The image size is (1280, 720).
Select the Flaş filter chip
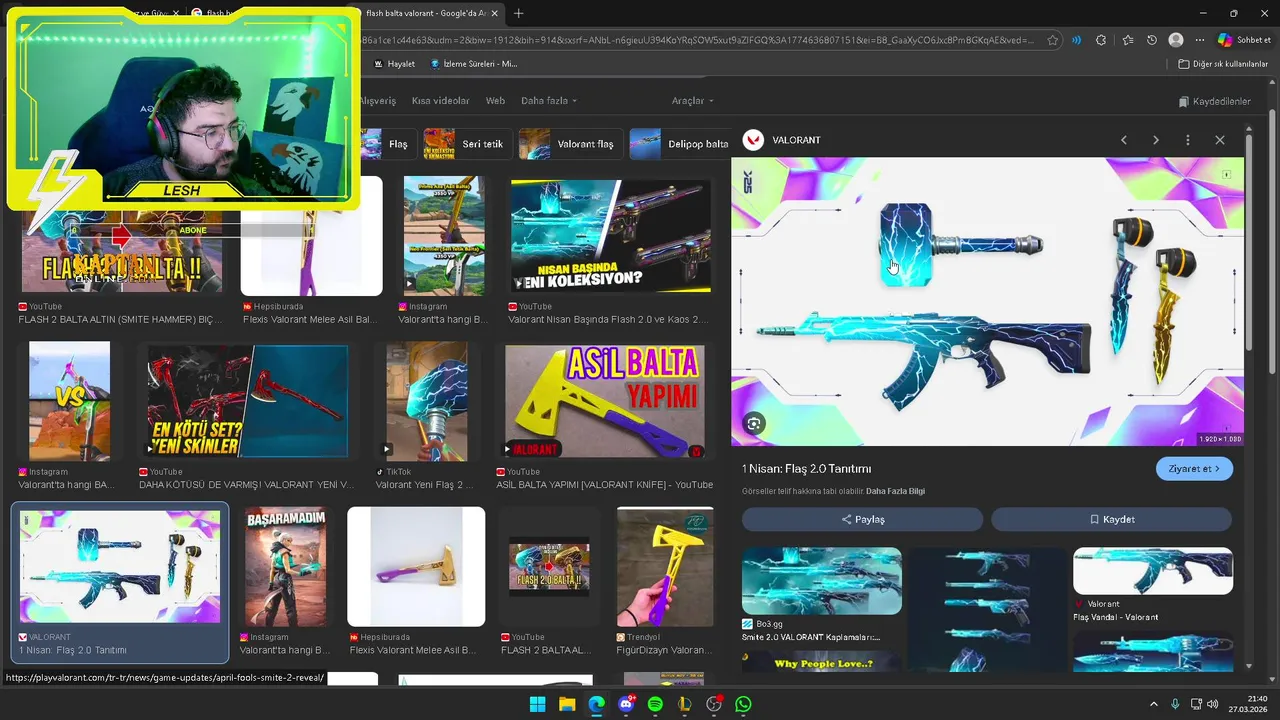pos(387,144)
